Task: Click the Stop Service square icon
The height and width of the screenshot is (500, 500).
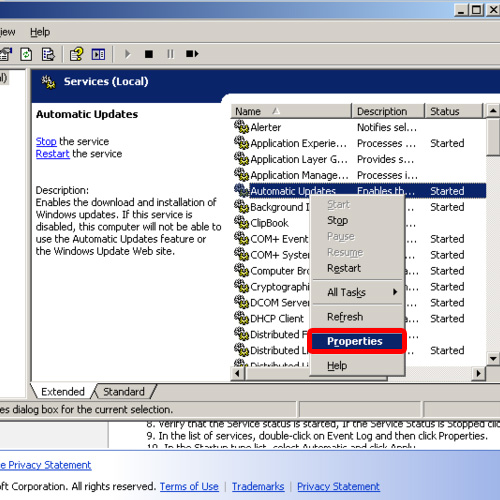Action: (x=149, y=54)
